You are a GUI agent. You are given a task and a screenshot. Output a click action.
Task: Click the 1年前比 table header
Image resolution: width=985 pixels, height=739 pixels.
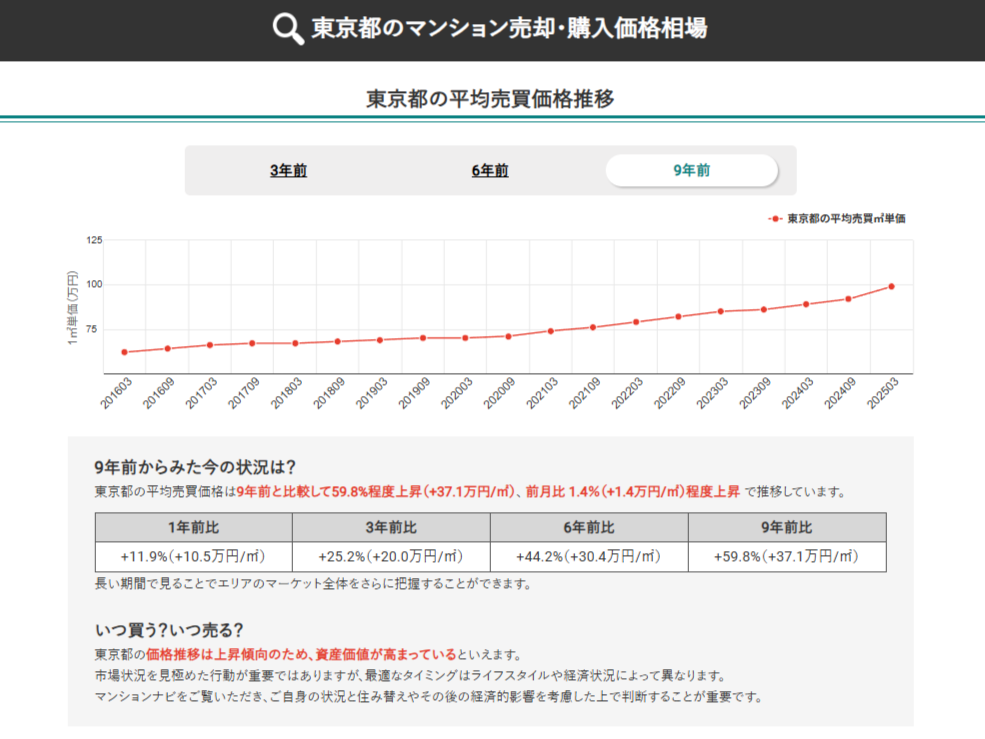[x=193, y=527]
